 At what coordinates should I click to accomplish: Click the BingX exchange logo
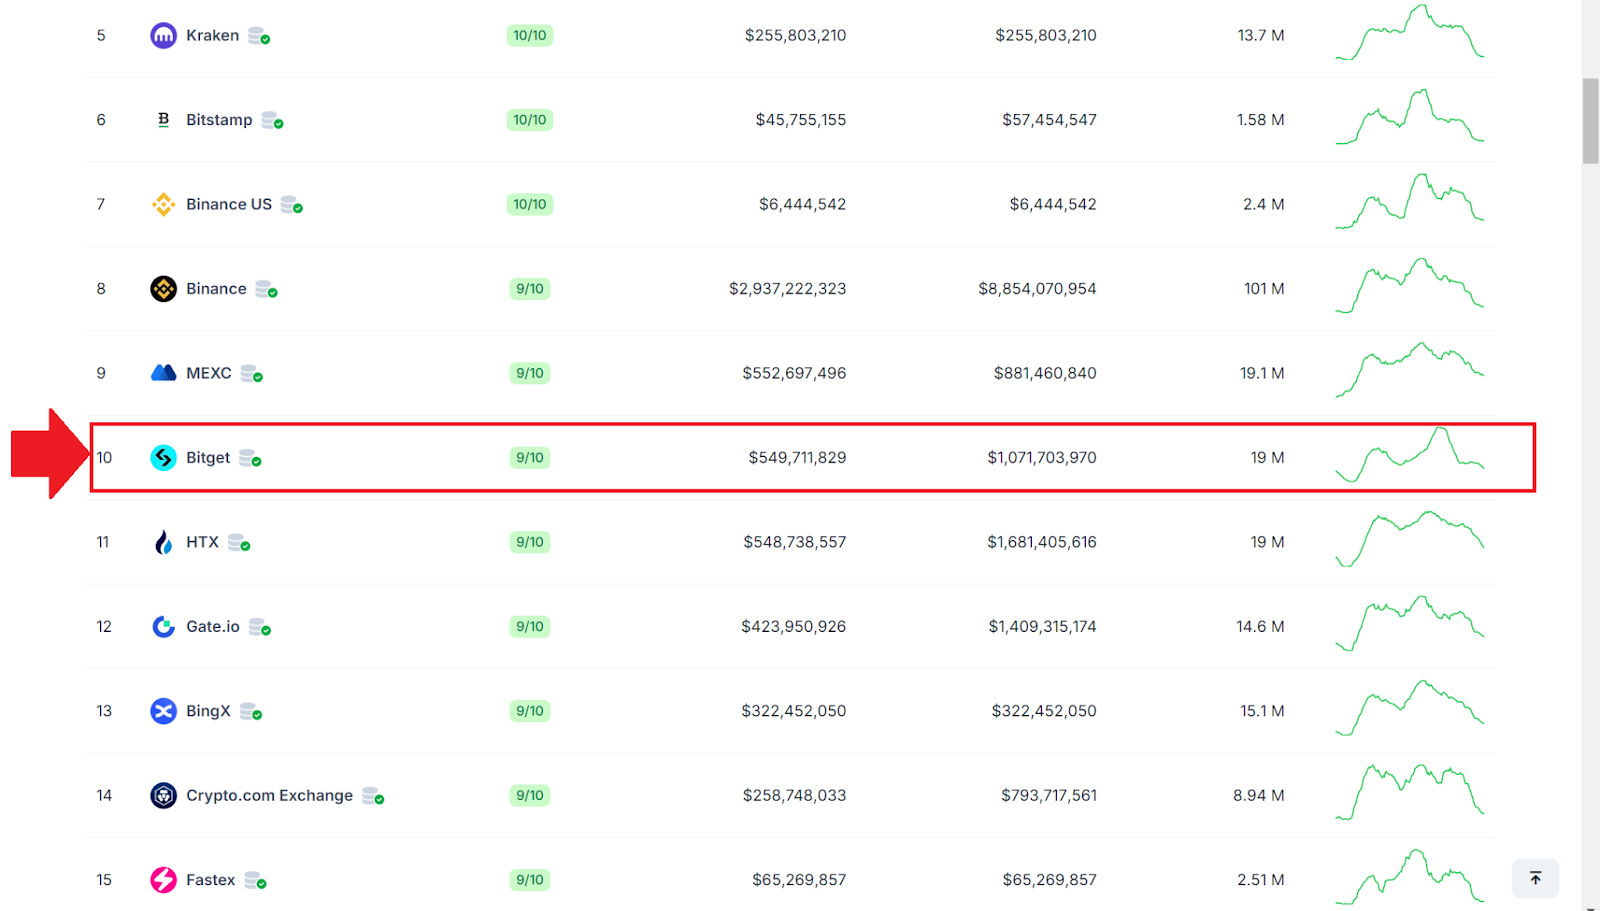(x=163, y=711)
